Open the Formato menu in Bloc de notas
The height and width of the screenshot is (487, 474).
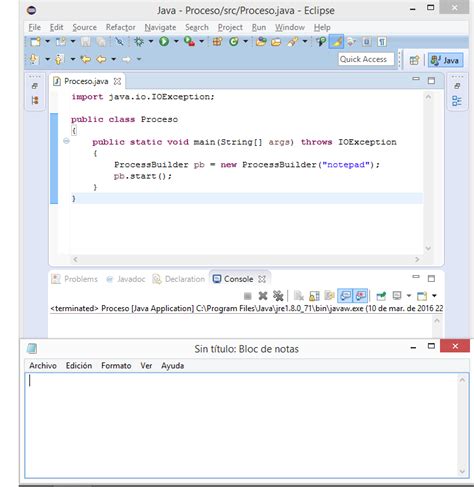116,366
